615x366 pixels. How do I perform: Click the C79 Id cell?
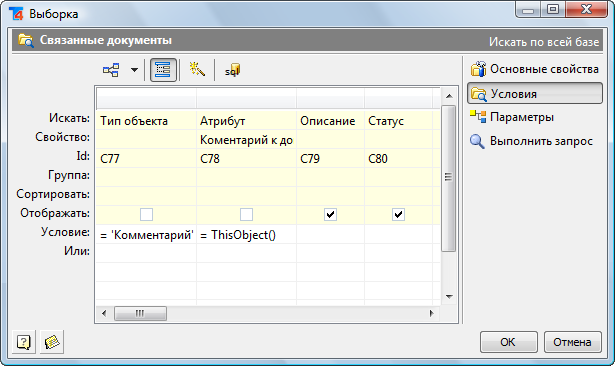point(330,158)
